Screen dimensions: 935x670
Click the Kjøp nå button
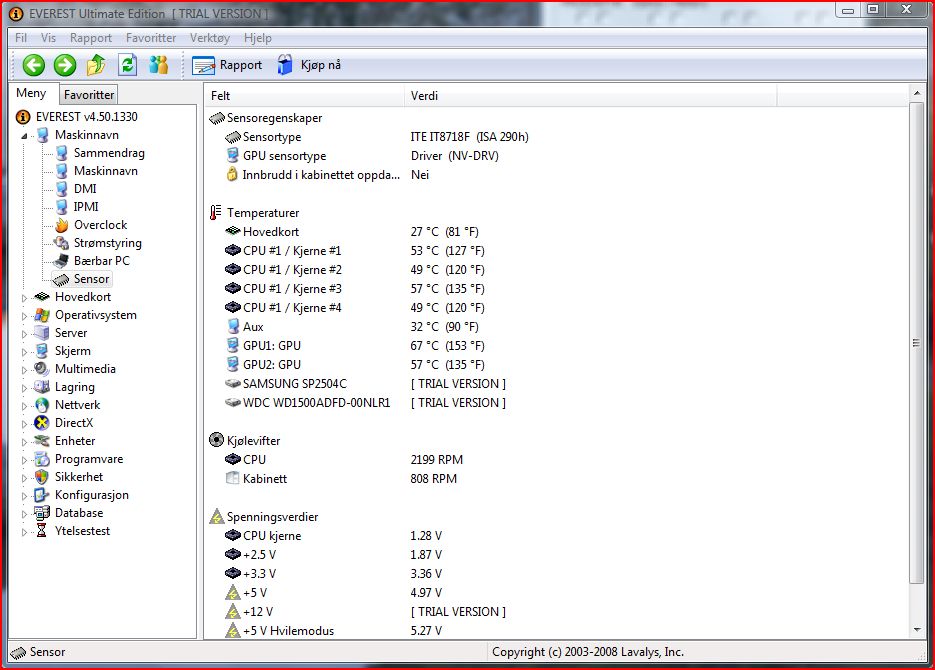(309, 65)
